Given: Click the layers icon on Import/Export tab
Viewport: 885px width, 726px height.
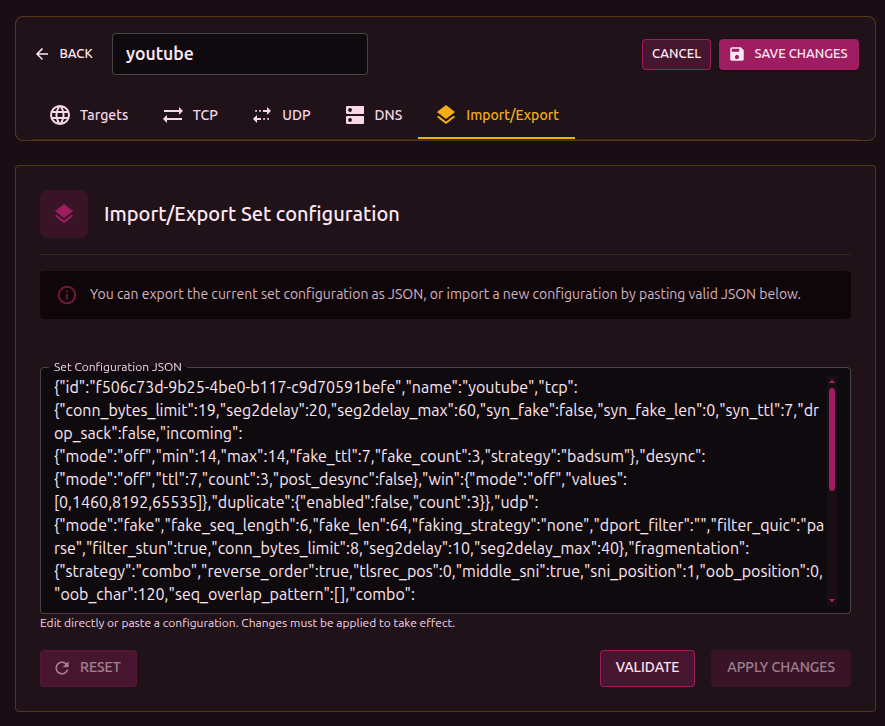Looking at the screenshot, I should (446, 115).
